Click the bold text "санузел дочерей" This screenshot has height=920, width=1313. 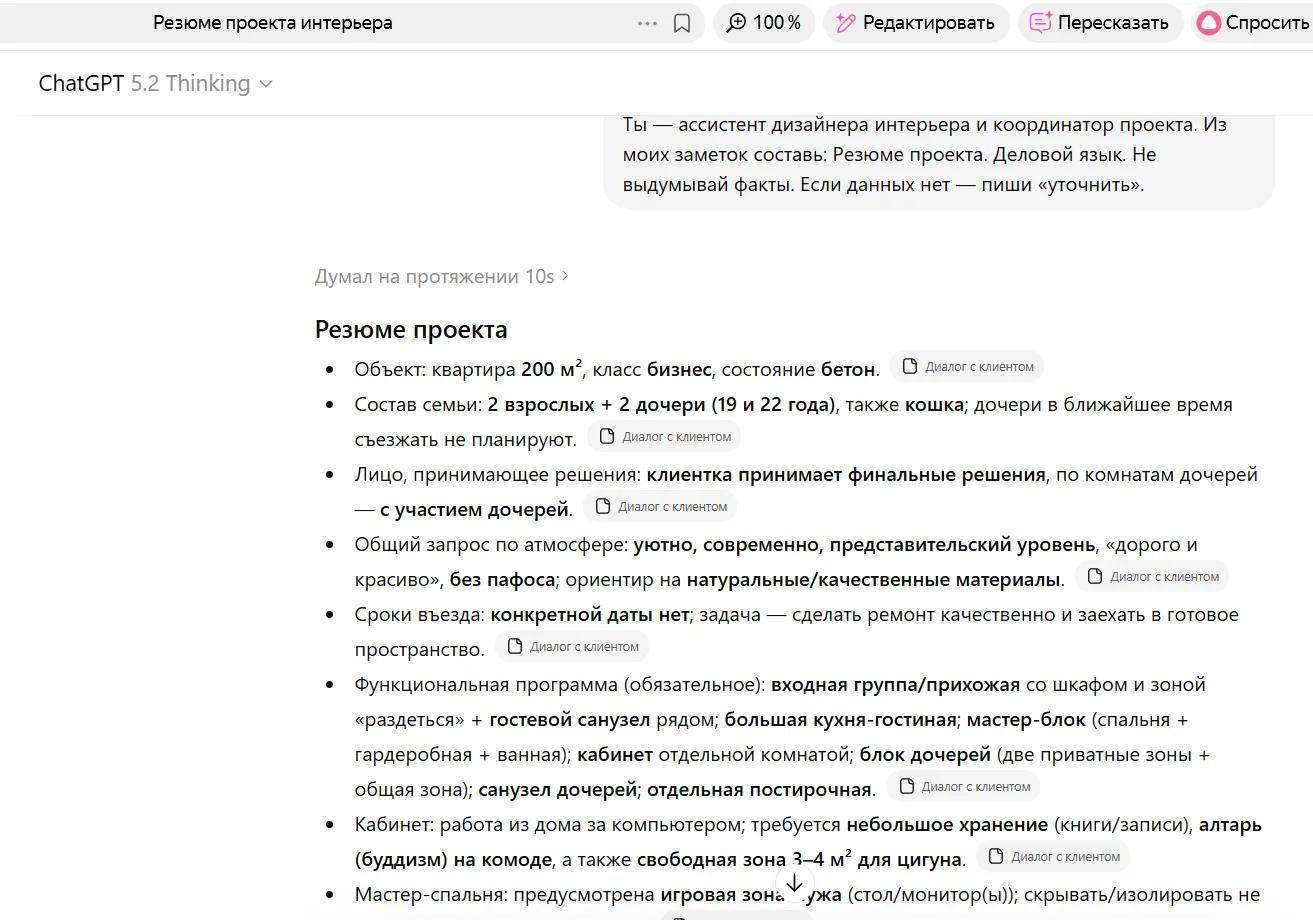click(558, 789)
